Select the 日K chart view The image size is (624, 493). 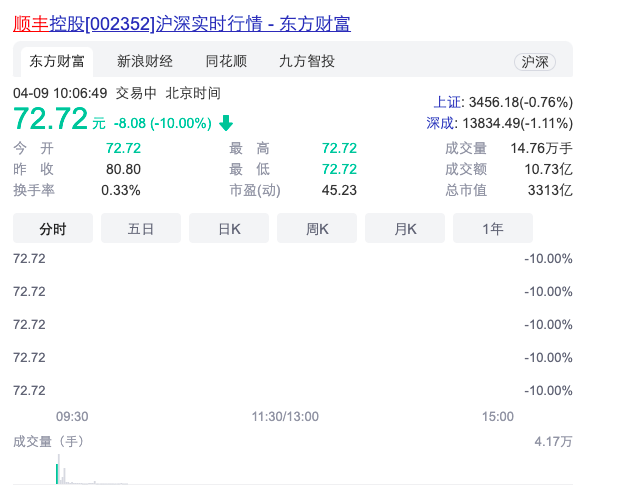[x=229, y=228]
